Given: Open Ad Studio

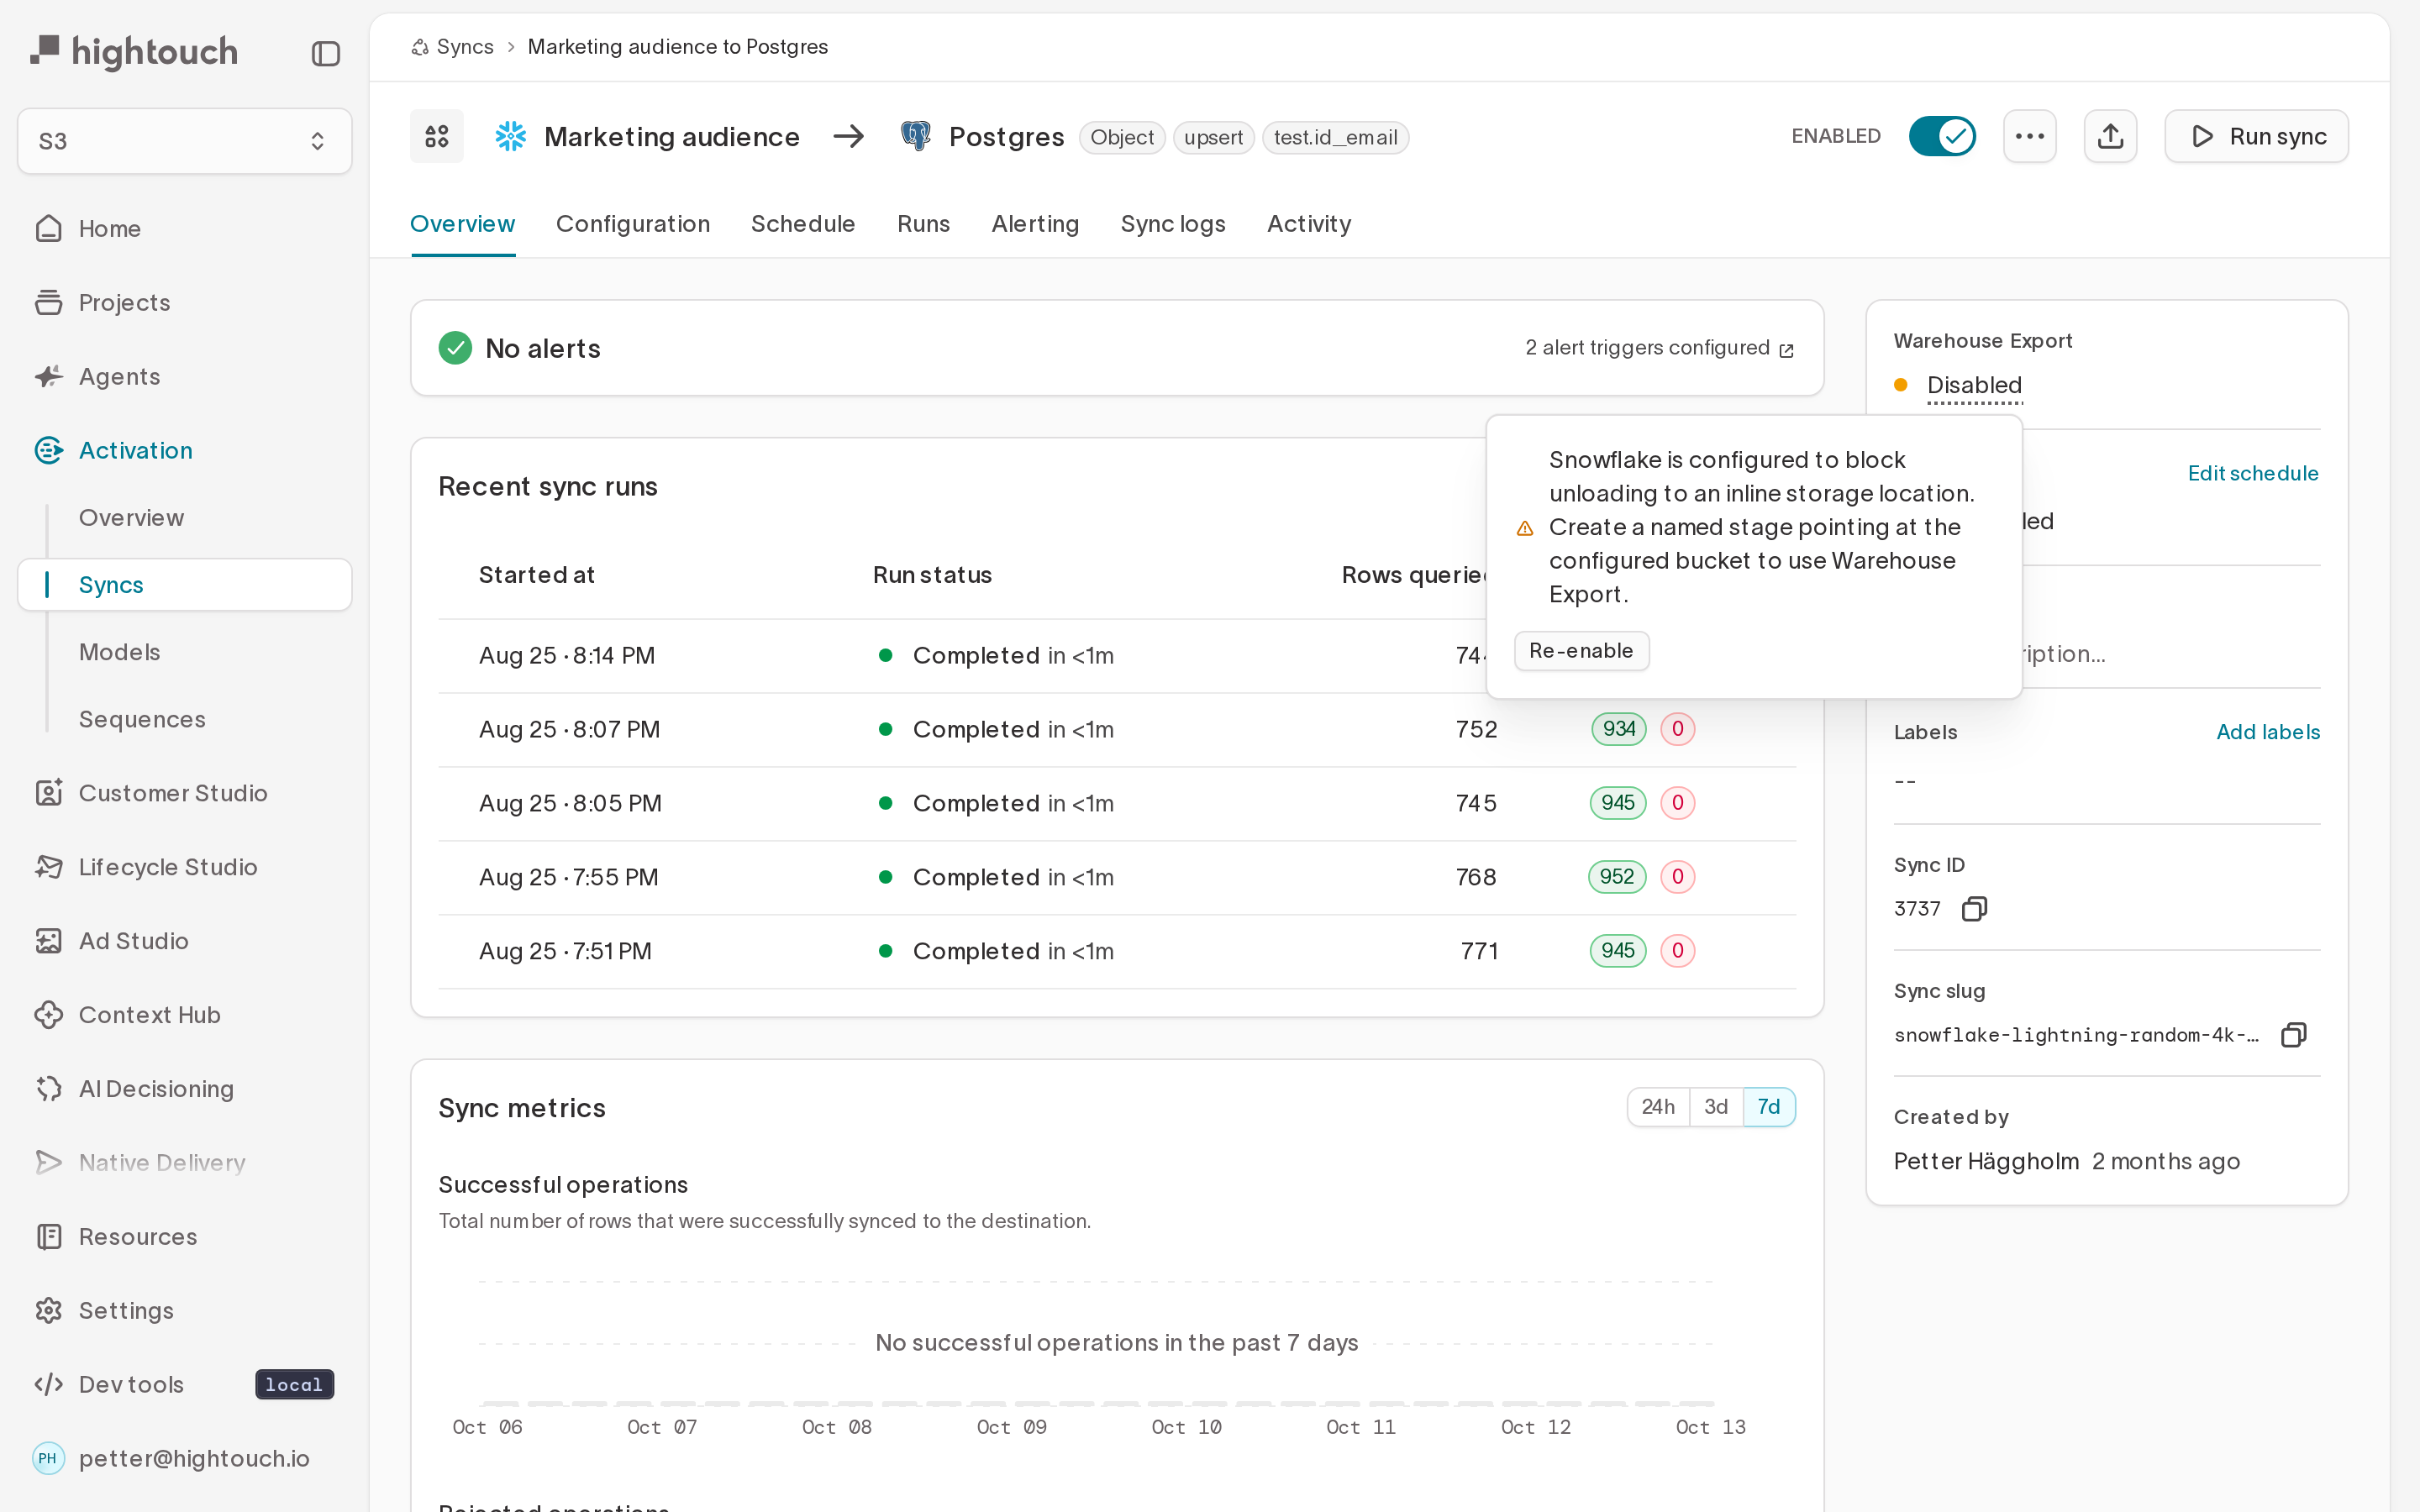Looking at the screenshot, I should (133, 942).
